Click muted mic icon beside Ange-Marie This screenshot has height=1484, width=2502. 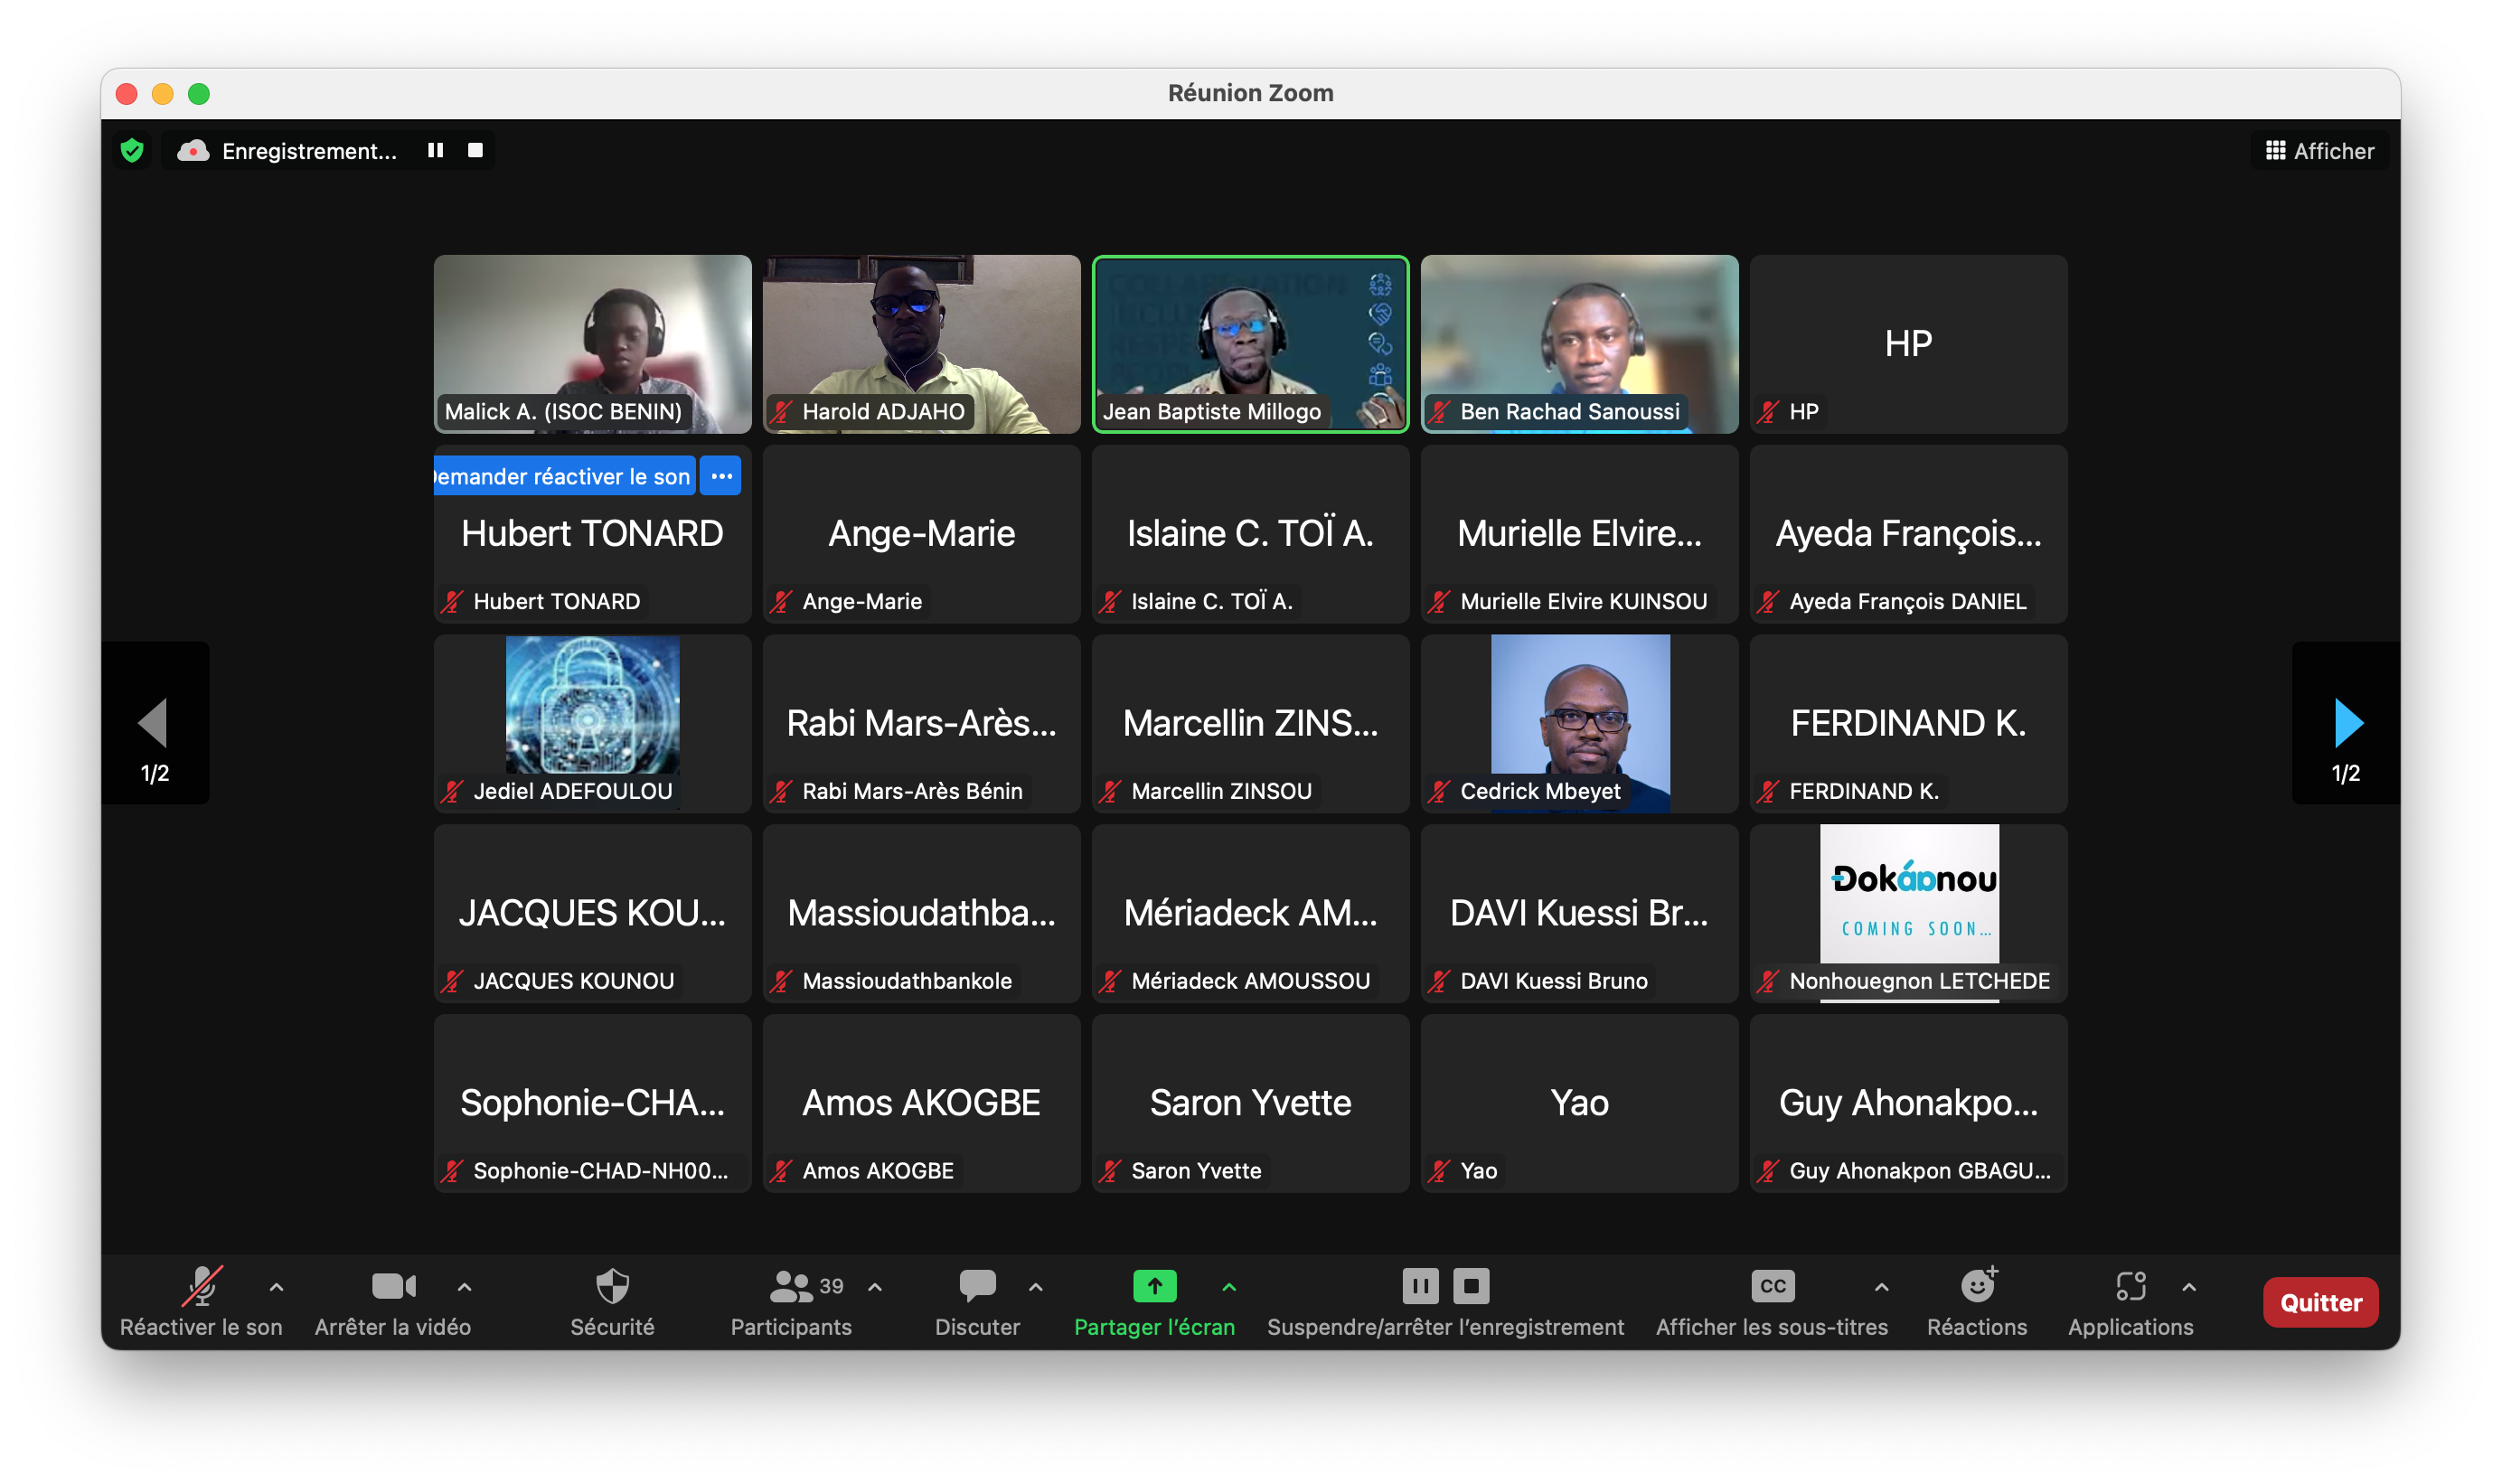pos(781,601)
